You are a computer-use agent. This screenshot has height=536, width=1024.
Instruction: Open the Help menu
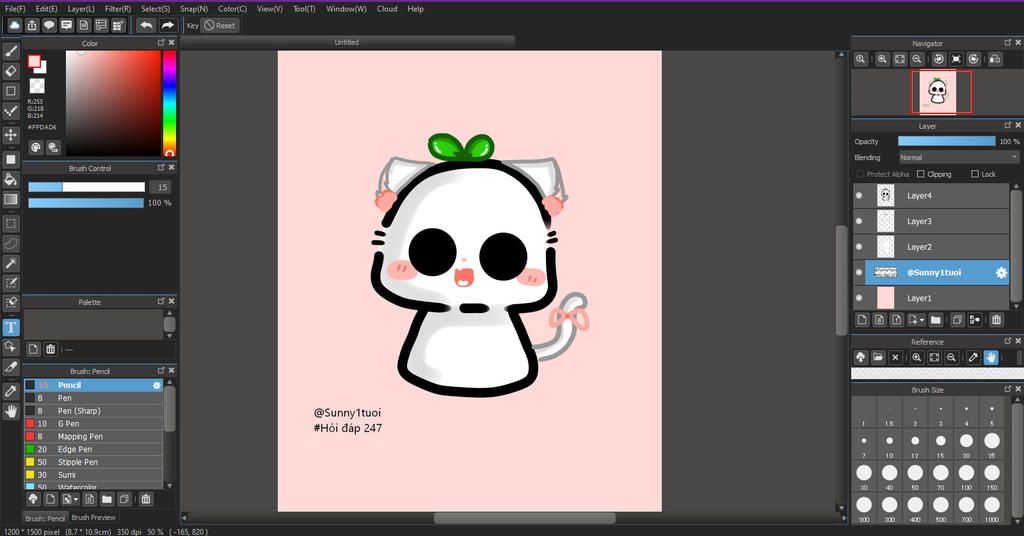[x=415, y=8]
